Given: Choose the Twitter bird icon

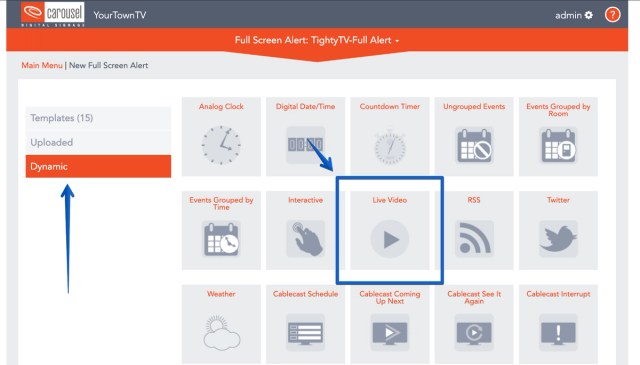Looking at the screenshot, I should (x=558, y=239).
